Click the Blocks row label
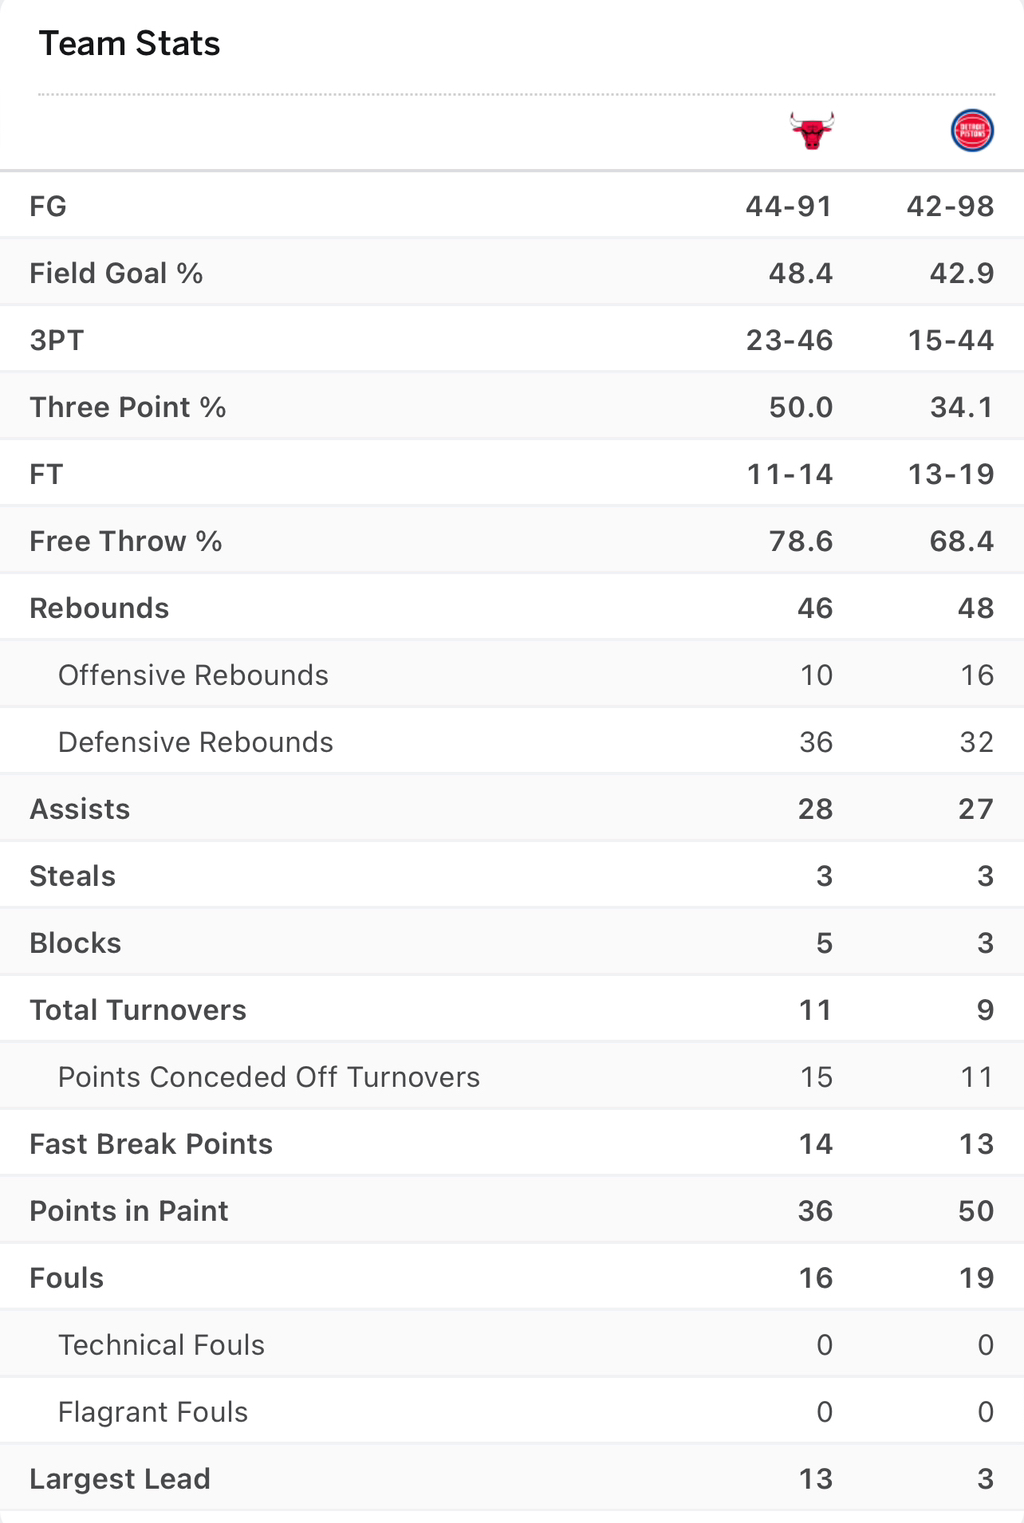 (75, 943)
